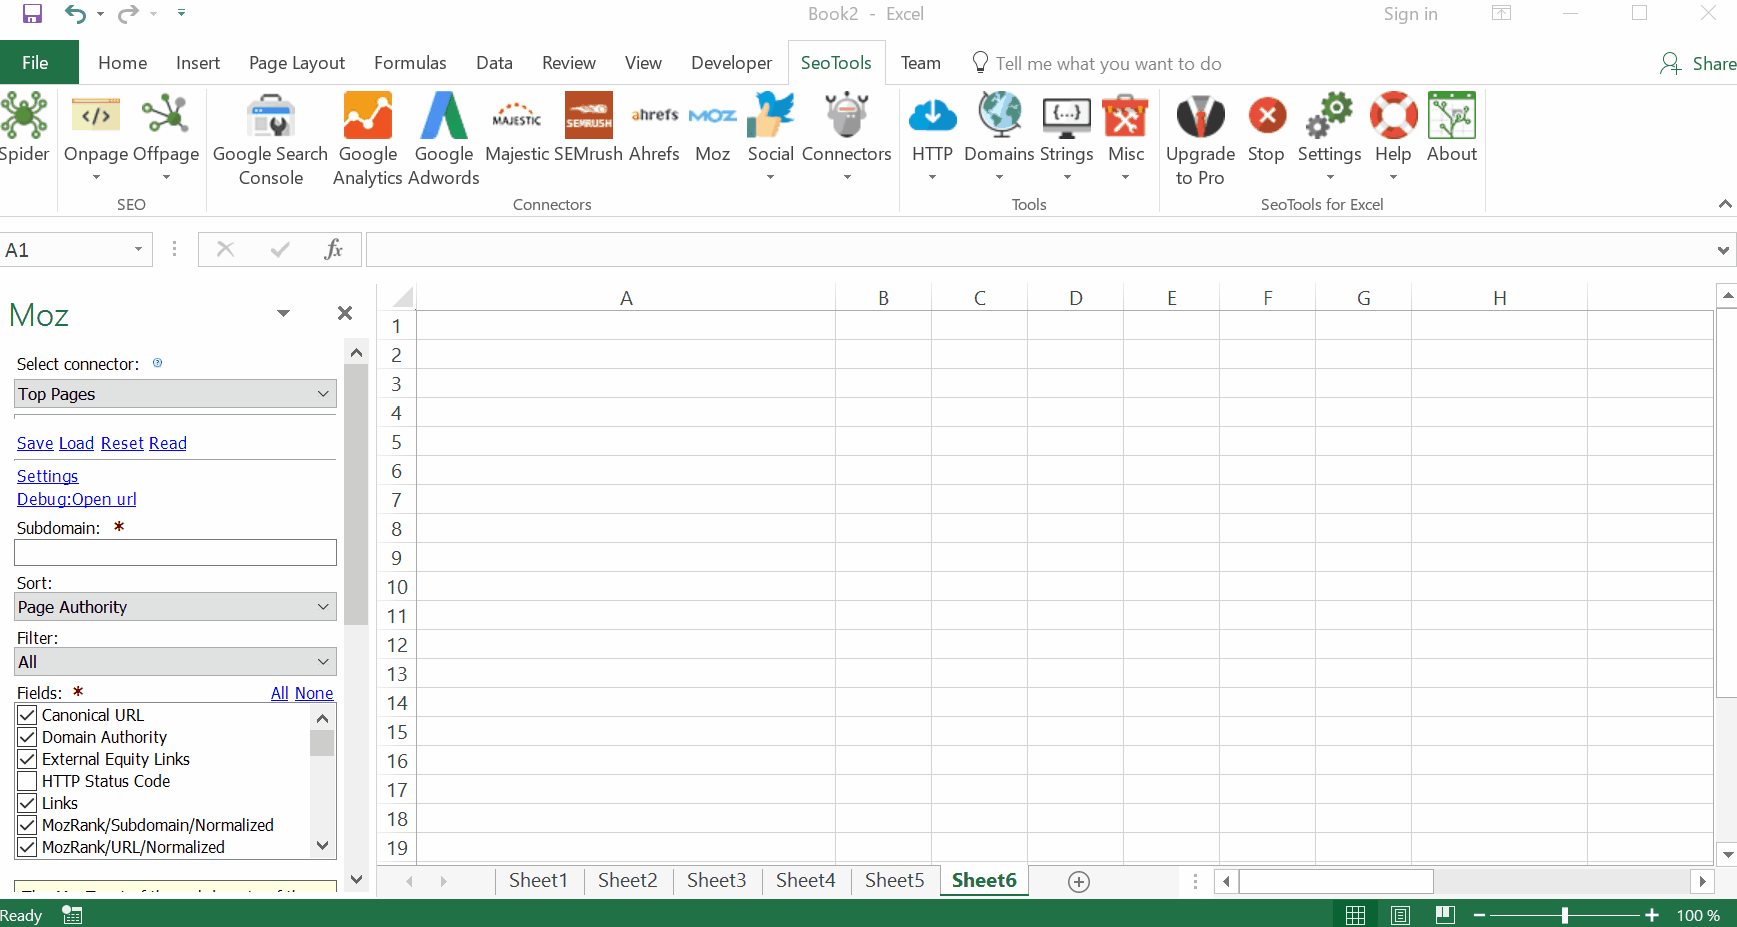Open the undo history dropdown arrow

(100, 14)
